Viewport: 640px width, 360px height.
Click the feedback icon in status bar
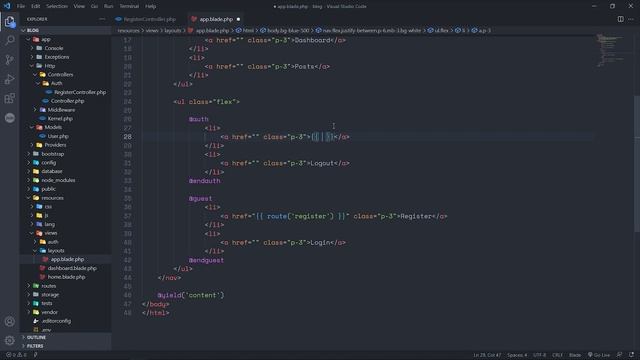[620, 355]
